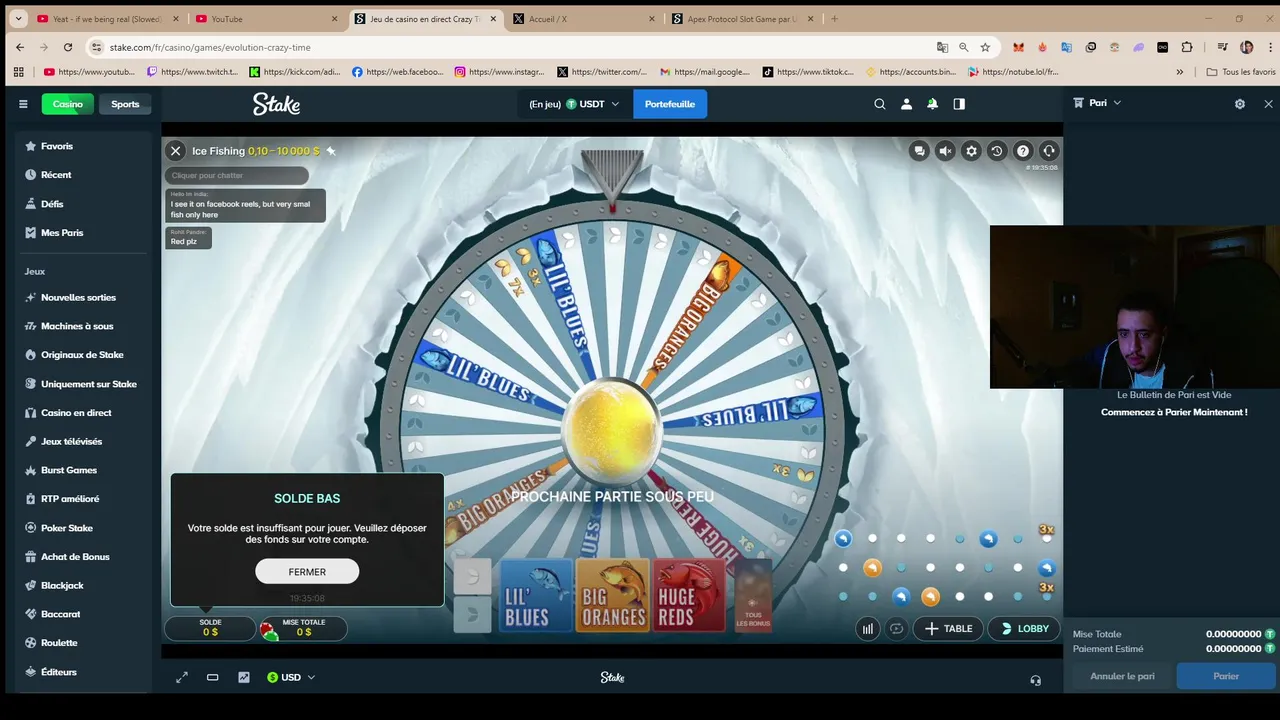Unmute the game sound
Image resolution: width=1280 pixels, height=720 pixels.
point(945,151)
